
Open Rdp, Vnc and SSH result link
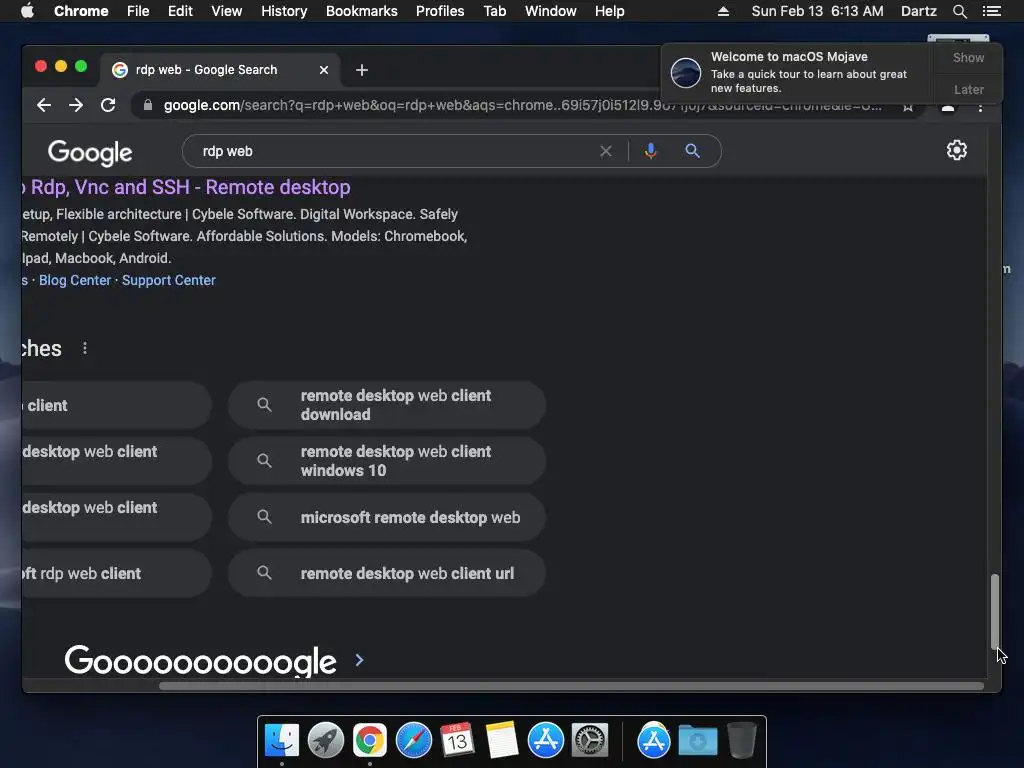tap(186, 187)
